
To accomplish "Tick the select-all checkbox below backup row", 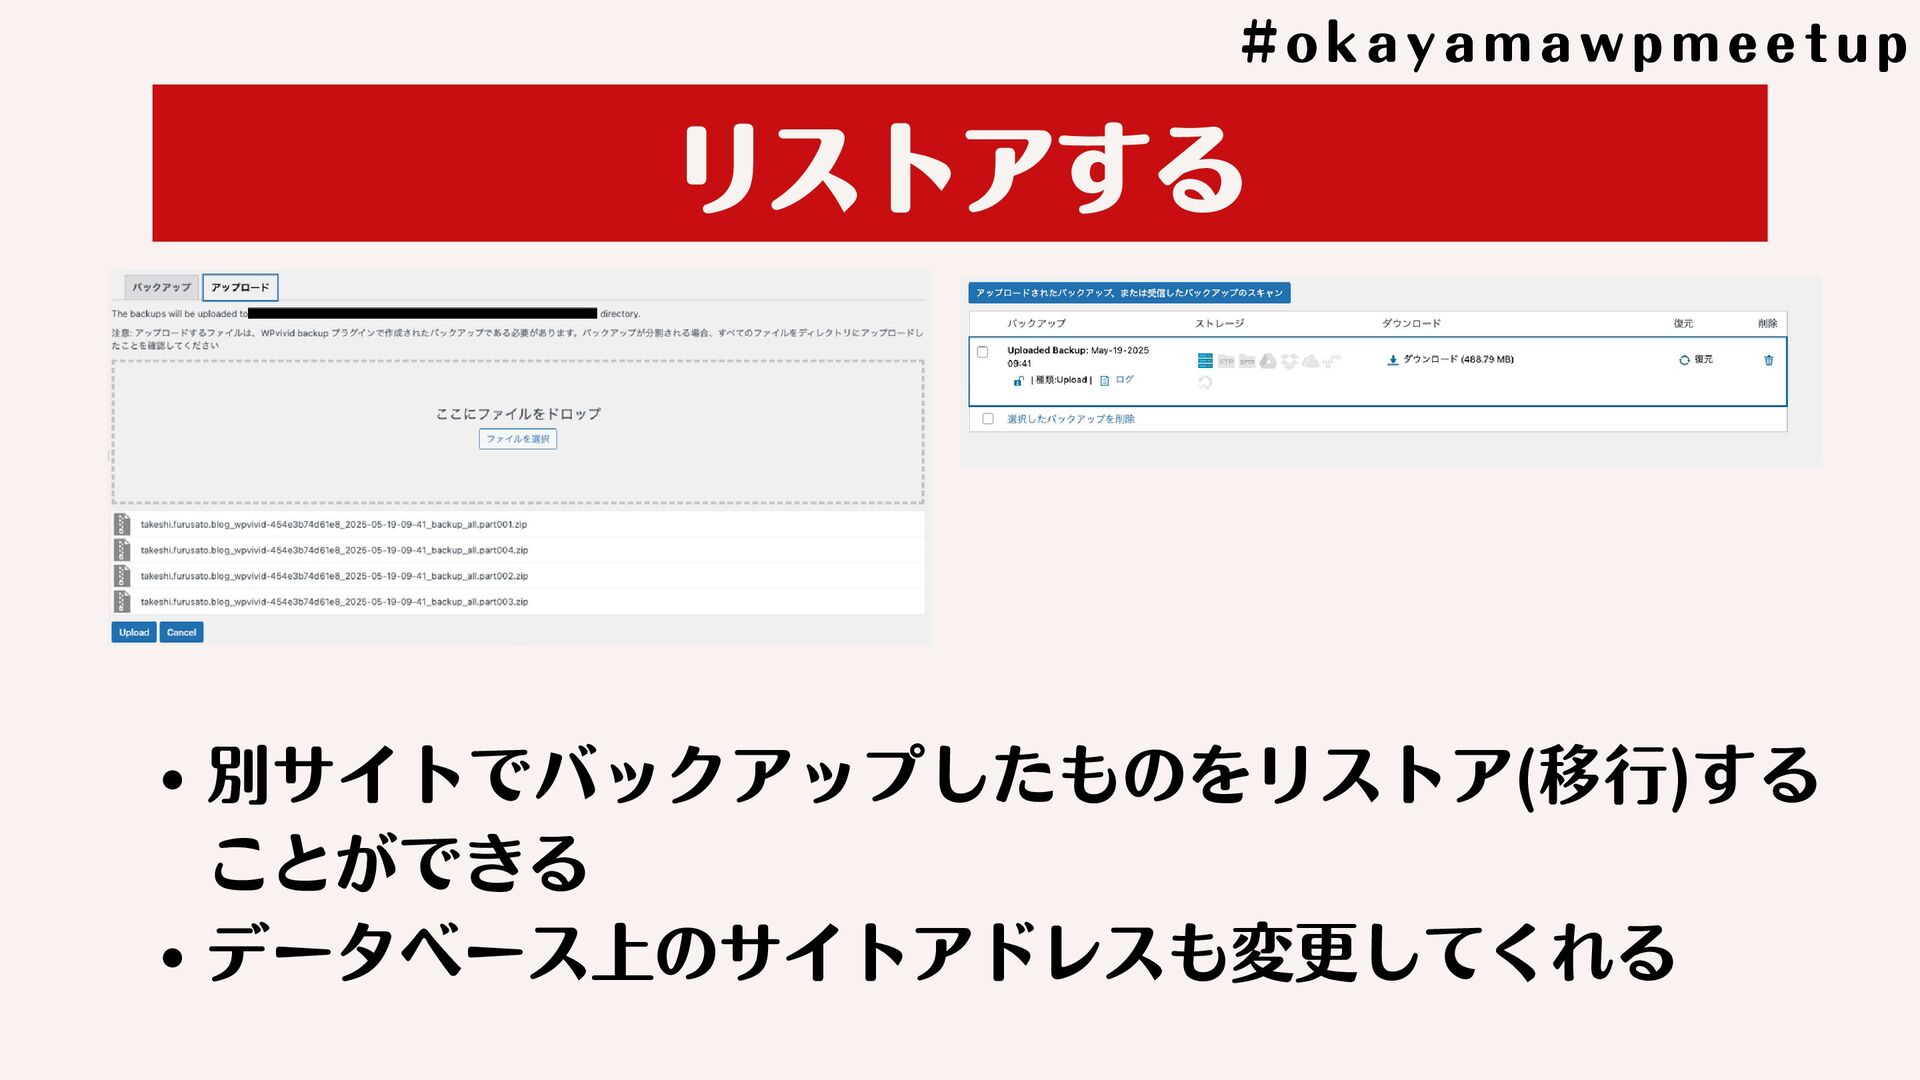I will pos(988,419).
